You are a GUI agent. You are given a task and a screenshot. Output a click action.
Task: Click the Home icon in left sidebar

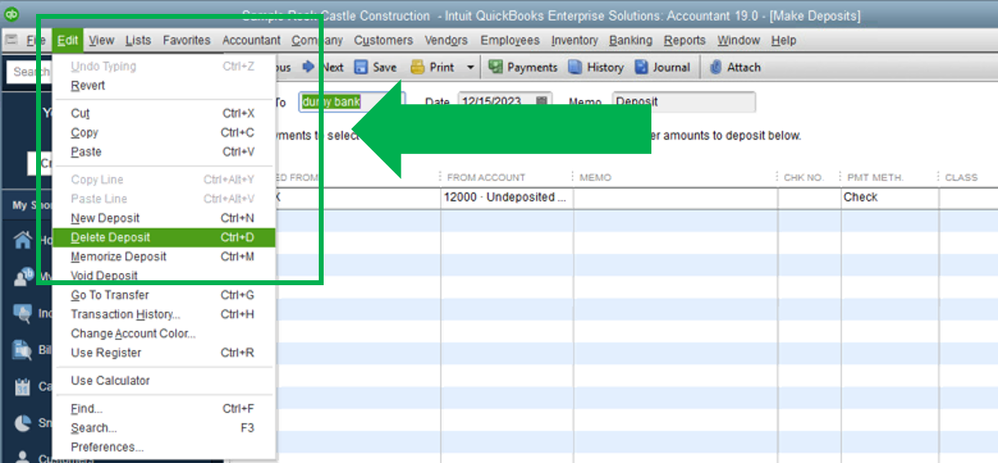tap(23, 240)
